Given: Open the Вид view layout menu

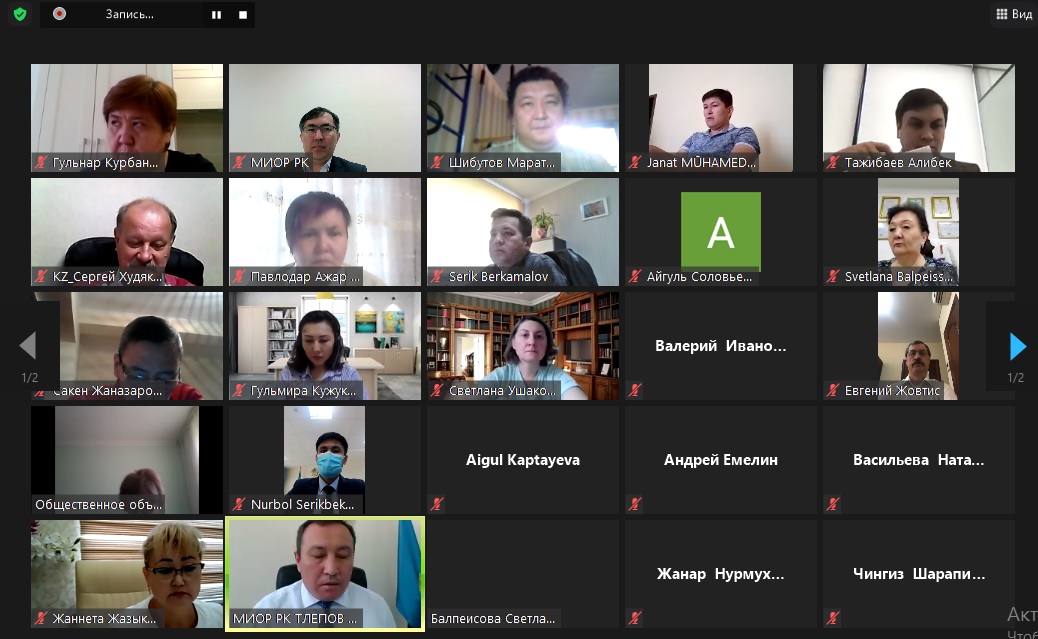Looking at the screenshot, I should click(1014, 14).
